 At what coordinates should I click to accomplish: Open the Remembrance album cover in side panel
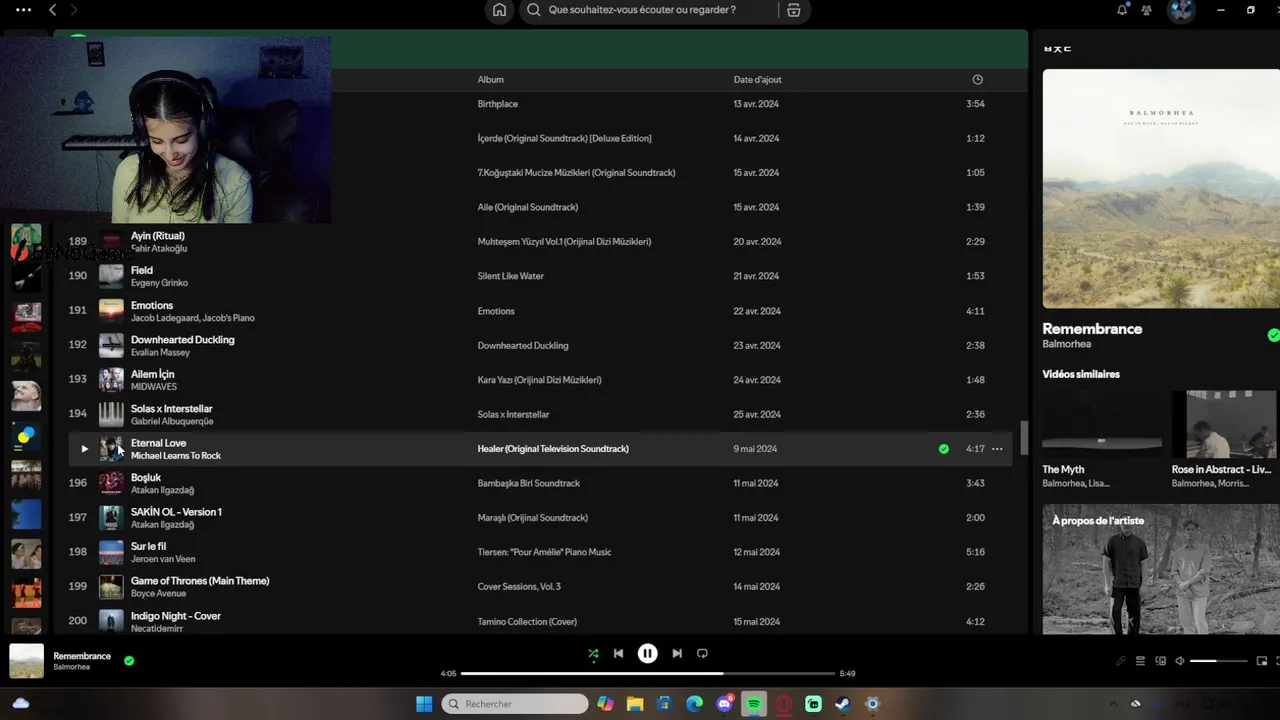[1161, 188]
